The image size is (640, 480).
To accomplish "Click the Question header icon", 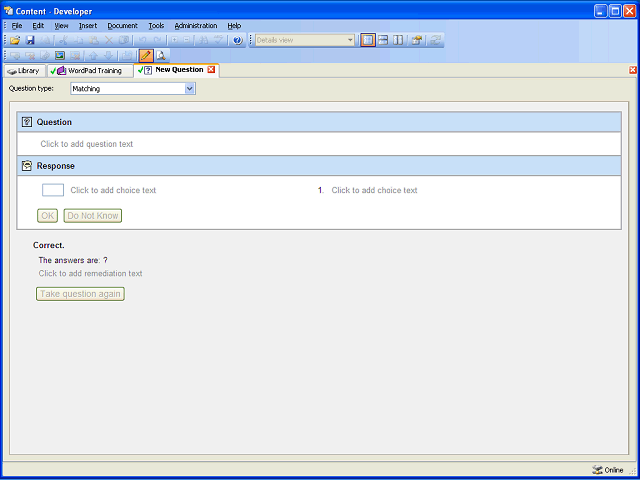I will point(27,122).
